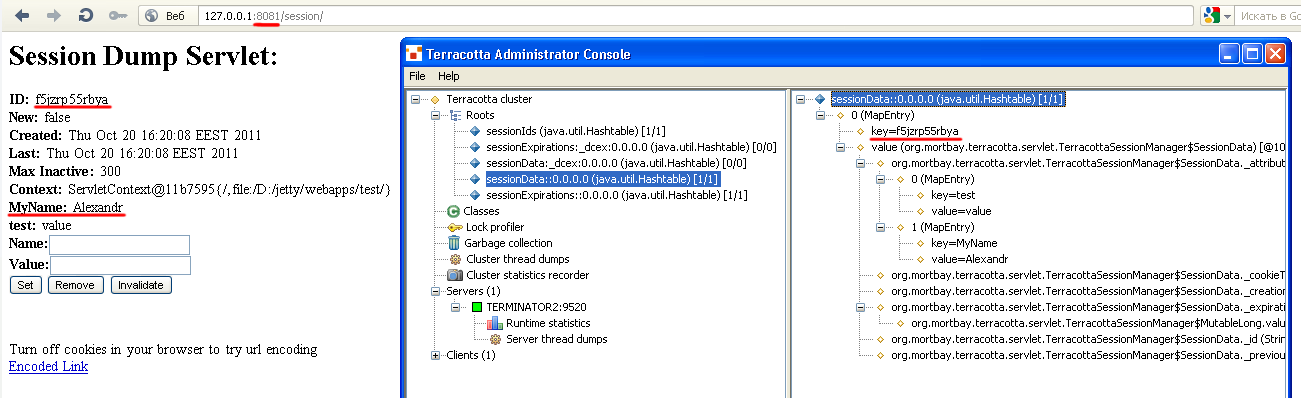Viewport: 1301px width, 398px height.
Task: Select sessionIds (java.util.Hashtable) root
Action: click(x=575, y=131)
